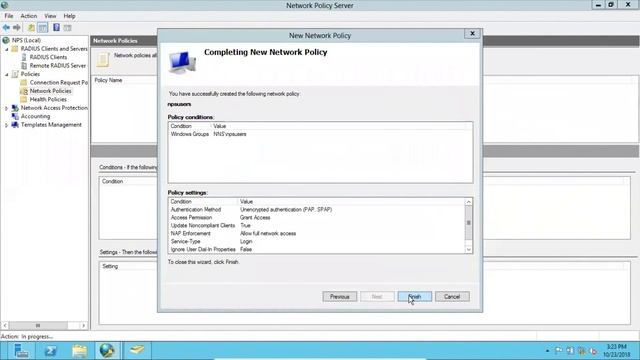The image size is (640, 360).
Task: Click the Network Access Protection icon
Action: click(x=15, y=108)
